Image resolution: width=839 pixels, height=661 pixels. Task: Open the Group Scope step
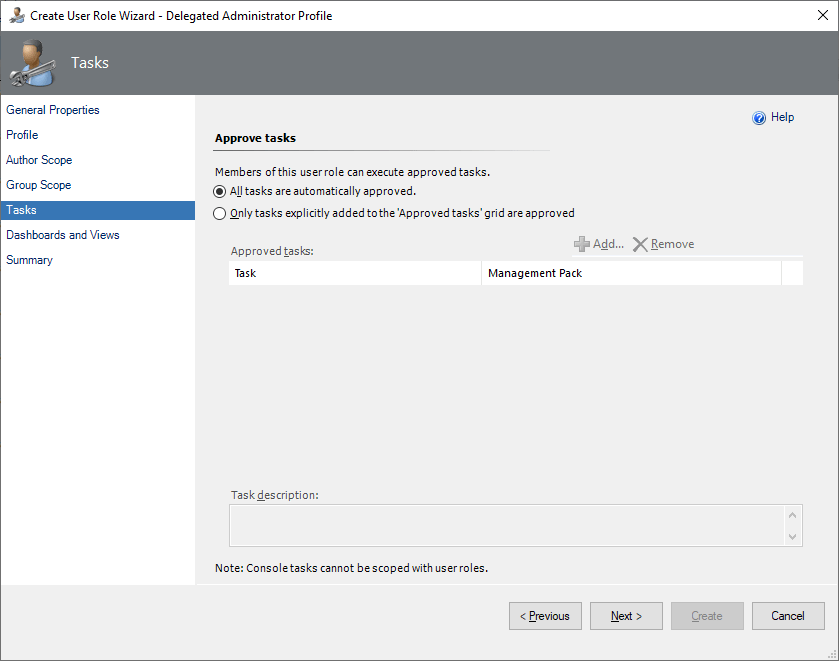click(38, 185)
